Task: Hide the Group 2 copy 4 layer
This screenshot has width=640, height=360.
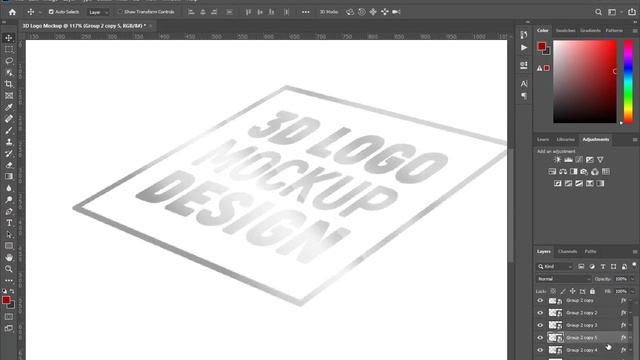Action: coord(540,350)
